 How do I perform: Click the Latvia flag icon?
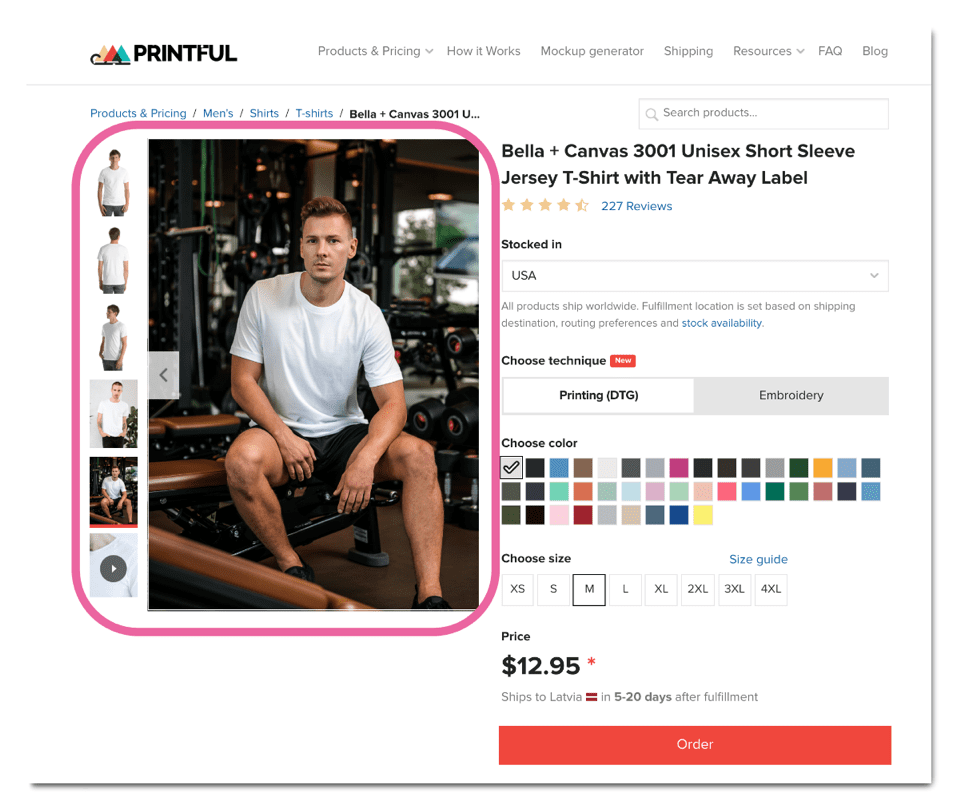point(592,697)
